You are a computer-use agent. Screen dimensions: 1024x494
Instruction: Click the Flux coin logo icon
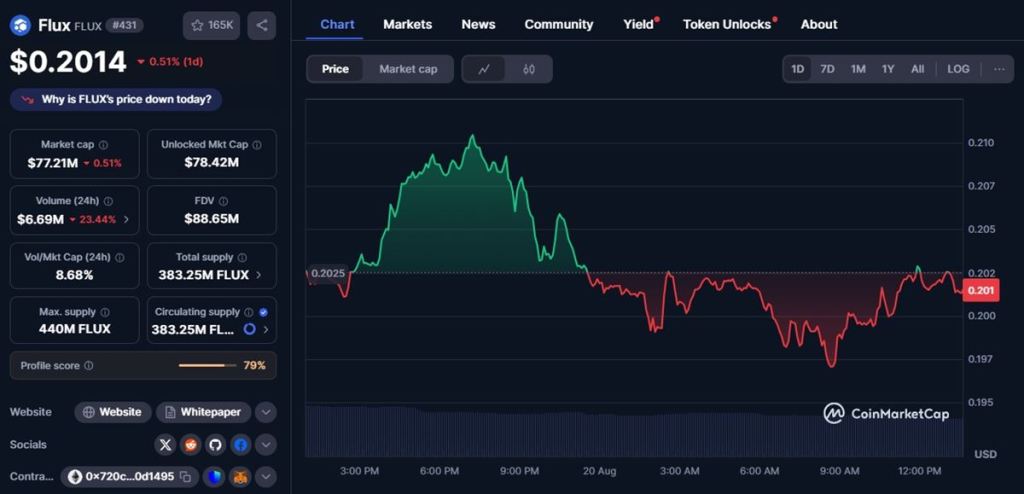(x=20, y=25)
